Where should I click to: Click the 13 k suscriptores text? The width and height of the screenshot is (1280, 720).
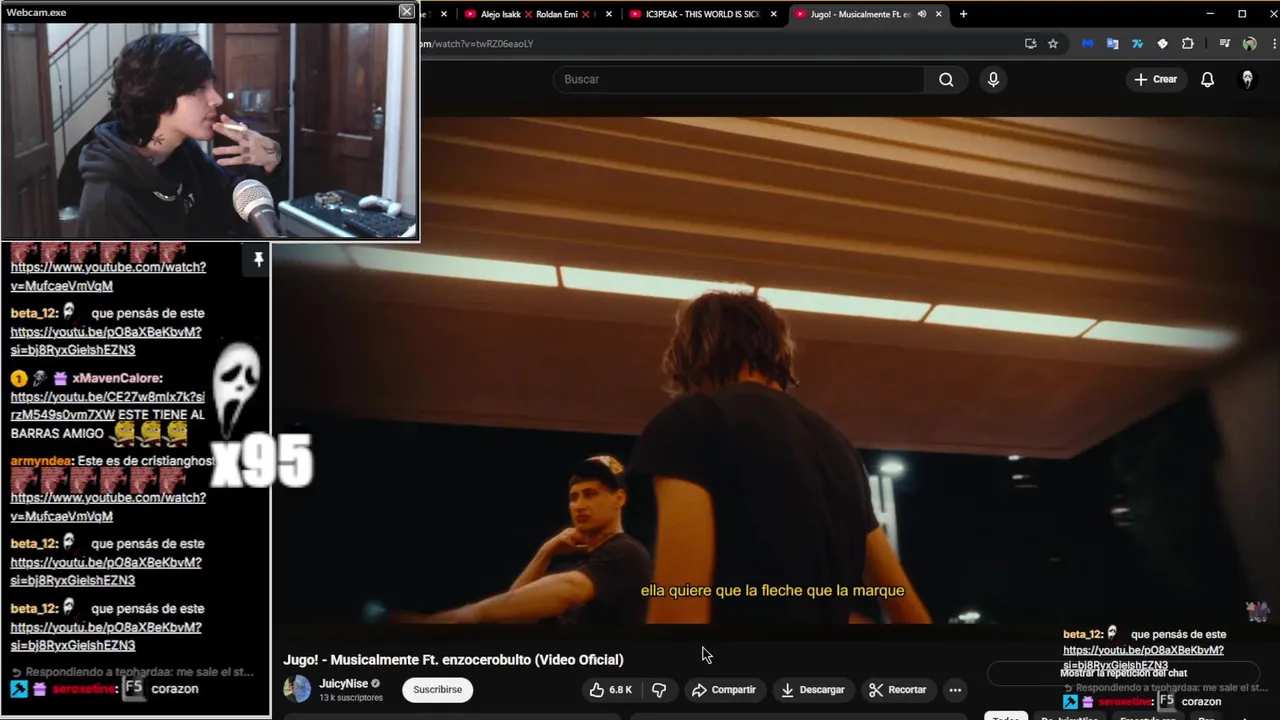click(x=351, y=698)
